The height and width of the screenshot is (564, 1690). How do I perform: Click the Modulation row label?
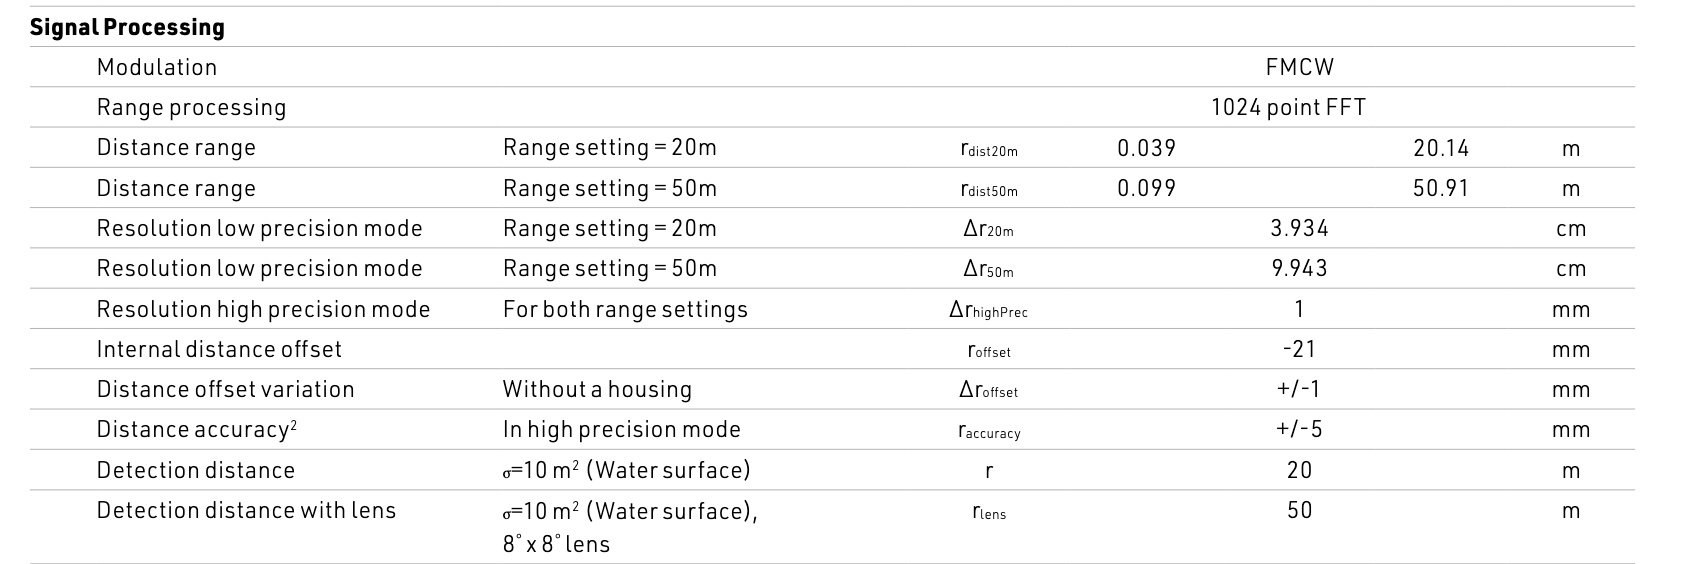pyautogui.click(x=157, y=67)
